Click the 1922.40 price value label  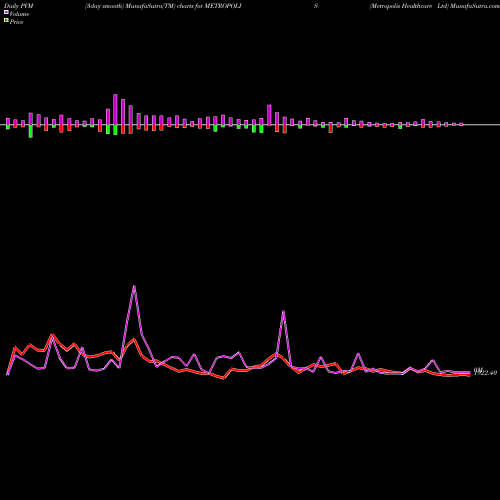point(486,373)
